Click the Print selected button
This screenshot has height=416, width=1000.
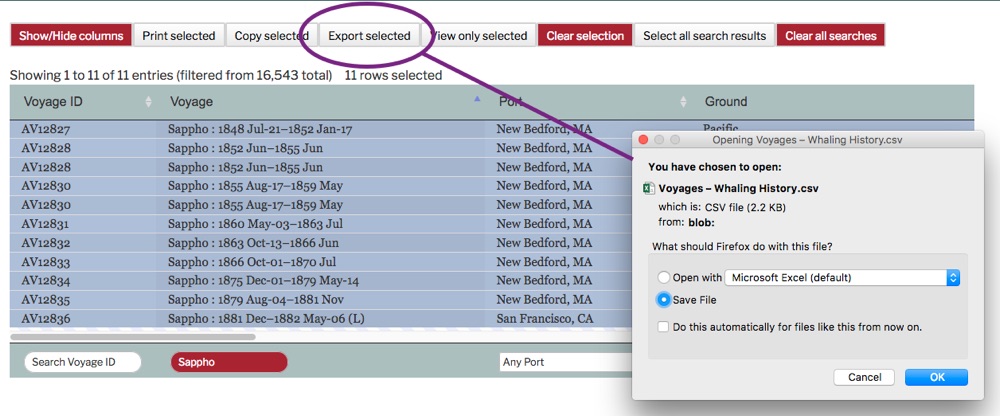[178, 36]
